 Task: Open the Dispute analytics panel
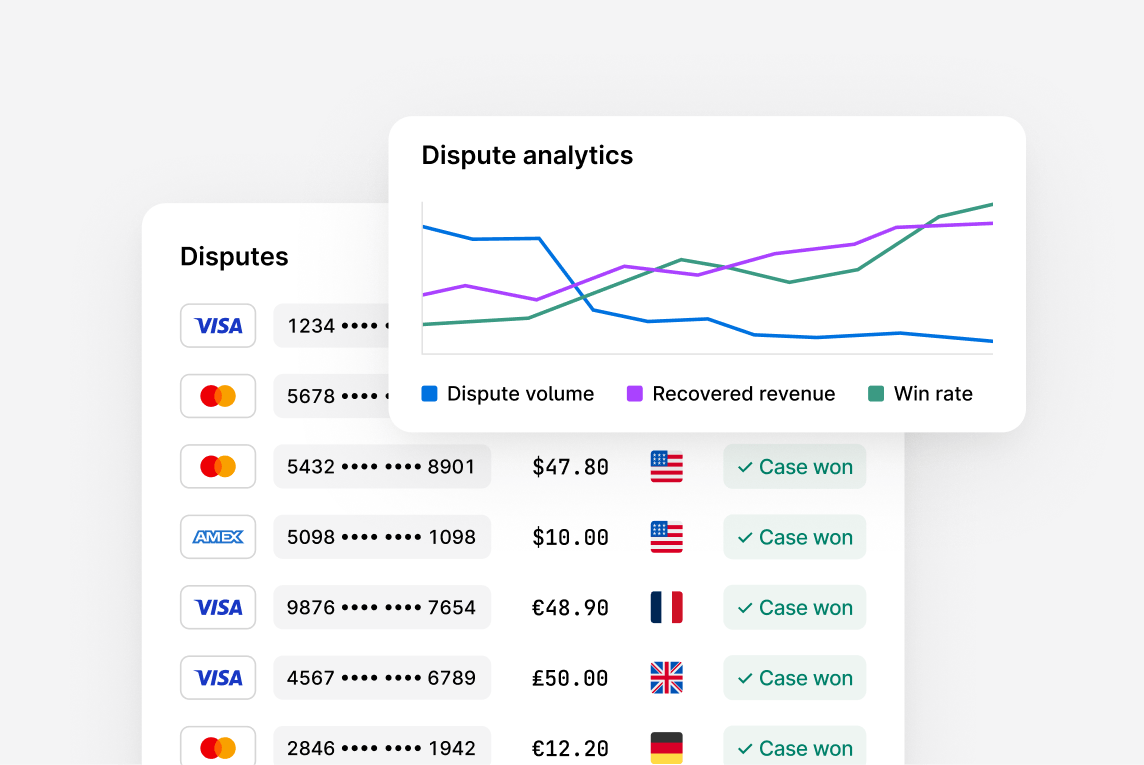click(x=527, y=156)
